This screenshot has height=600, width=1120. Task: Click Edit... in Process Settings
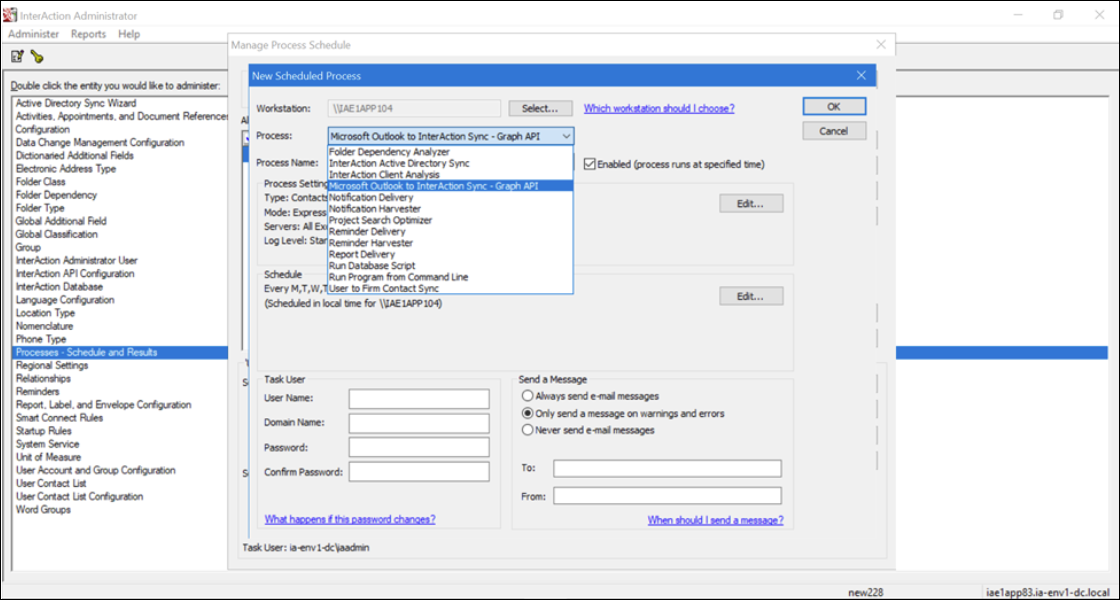click(751, 204)
